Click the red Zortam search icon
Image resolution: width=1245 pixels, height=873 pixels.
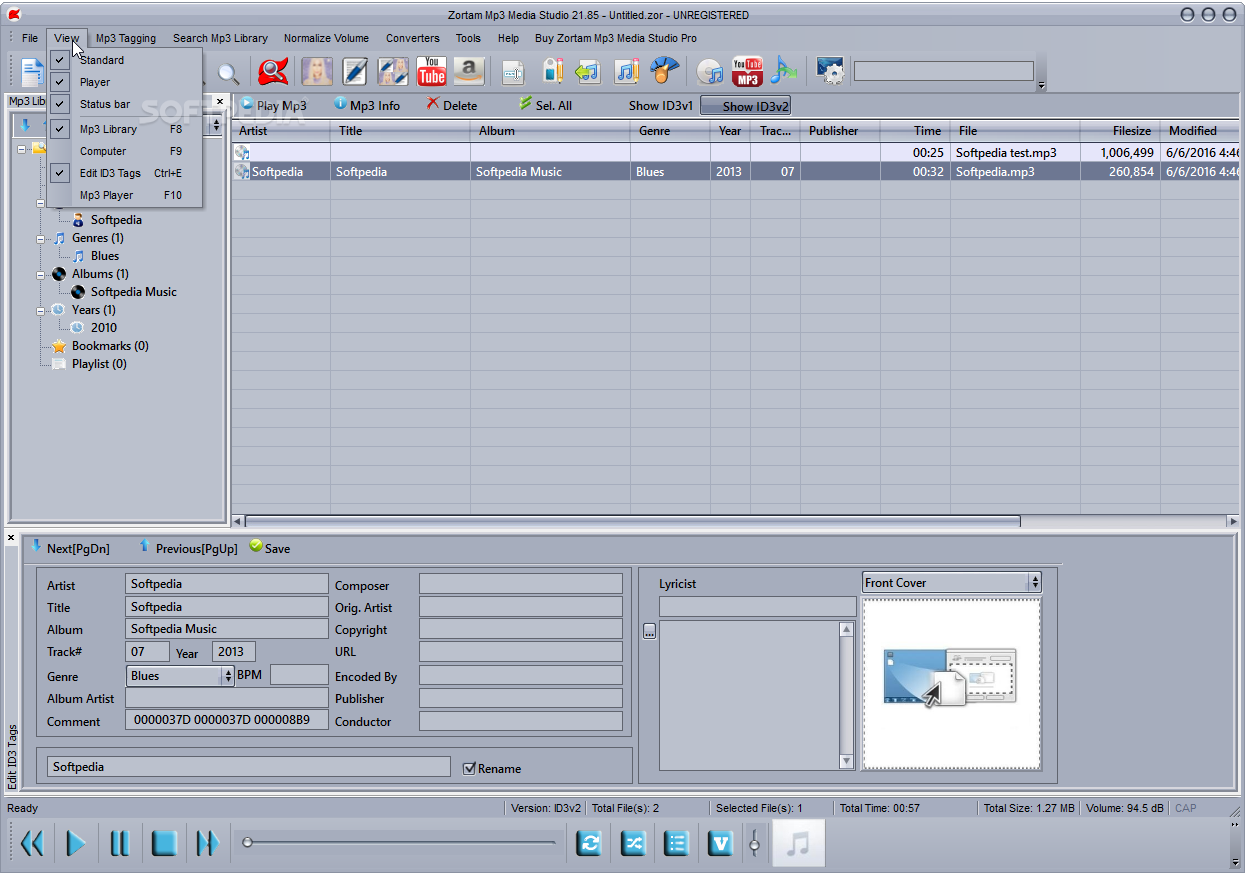(x=273, y=71)
